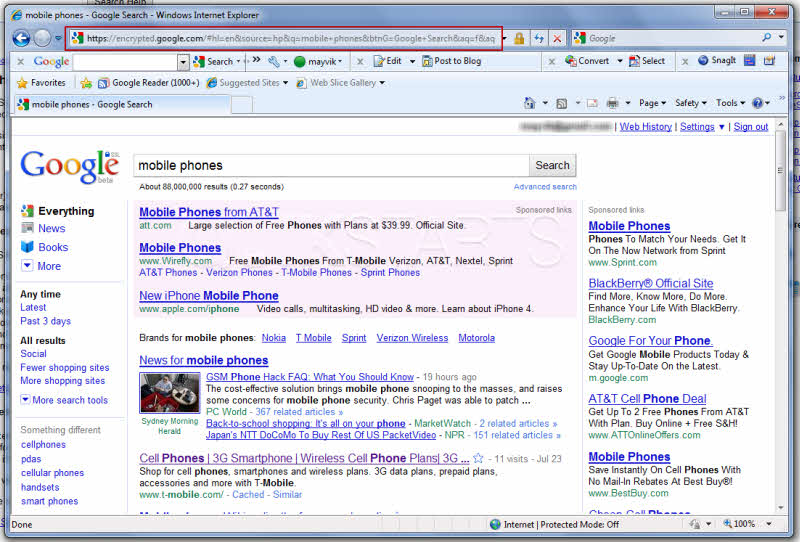Viewport: 800px width, 542px height.
Task: Select the mobile phones - Google Search tab
Action: [x=121, y=105]
